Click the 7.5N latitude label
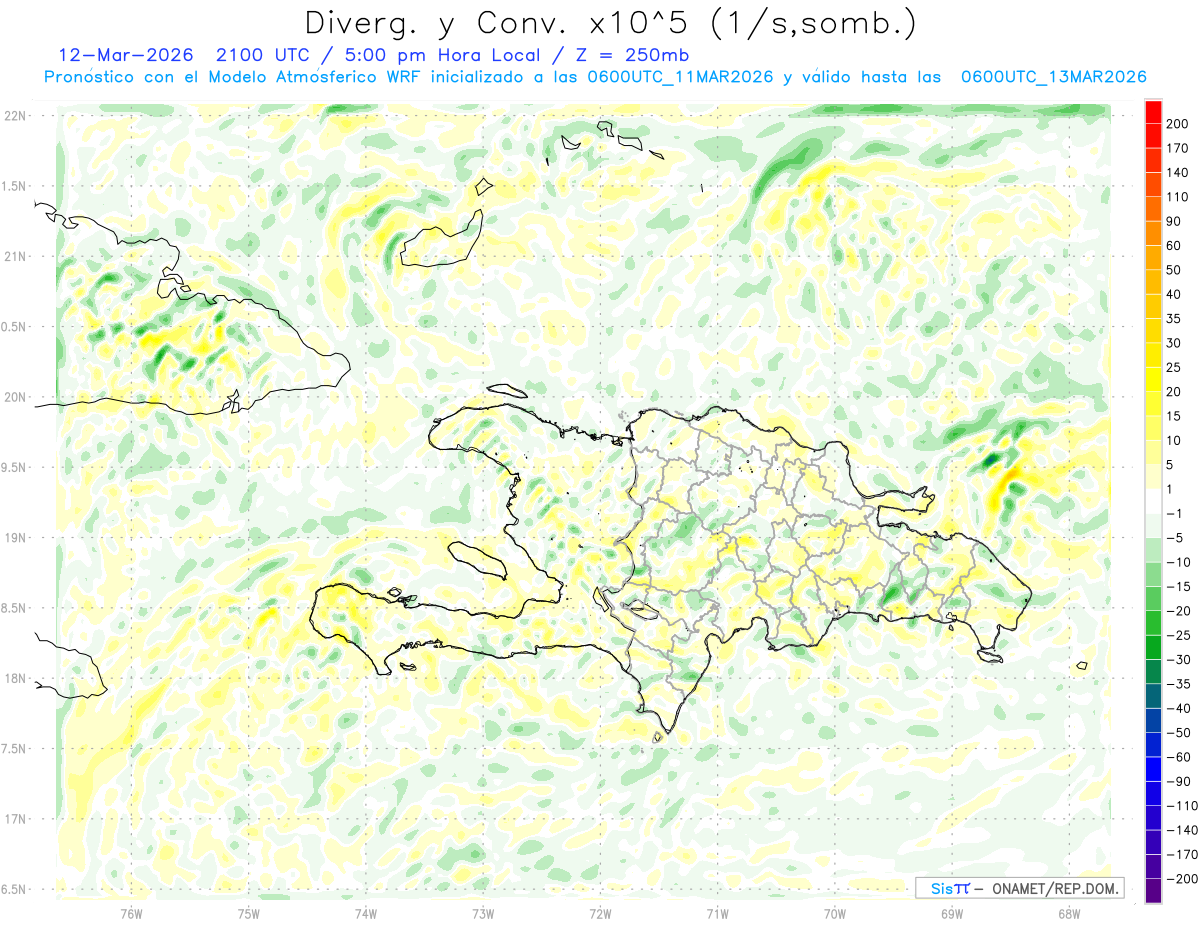Image resolution: width=1200 pixels, height=927 pixels. pos(14,749)
